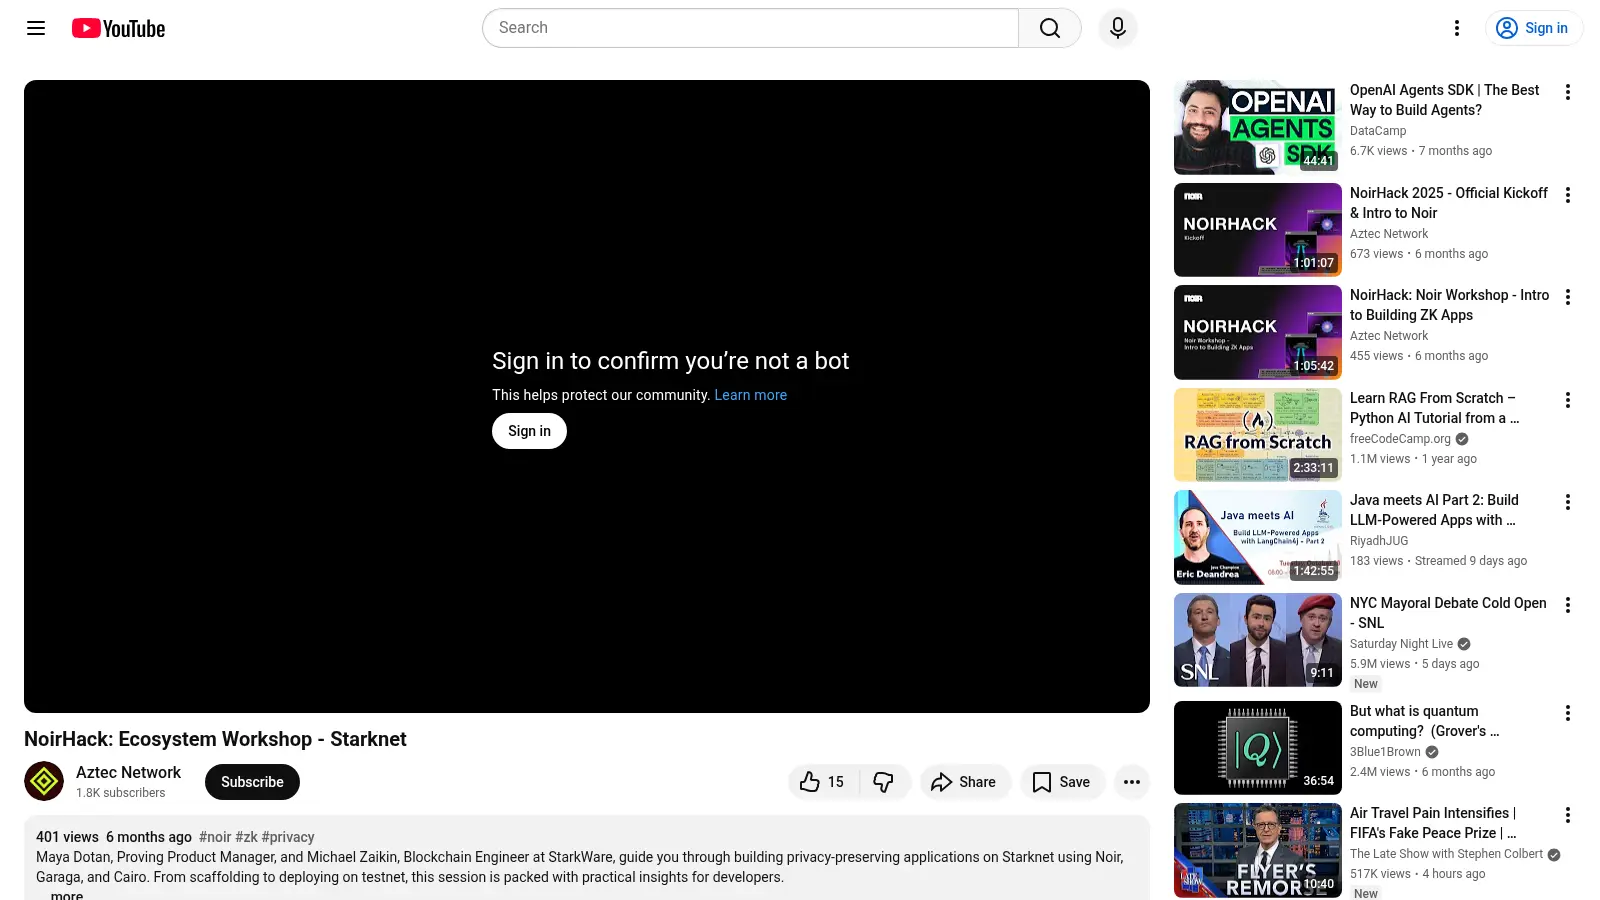This screenshot has width=1600, height=900.
Task: Click The Late Show with Stephen Colbert name
Action: (1446, 854)
